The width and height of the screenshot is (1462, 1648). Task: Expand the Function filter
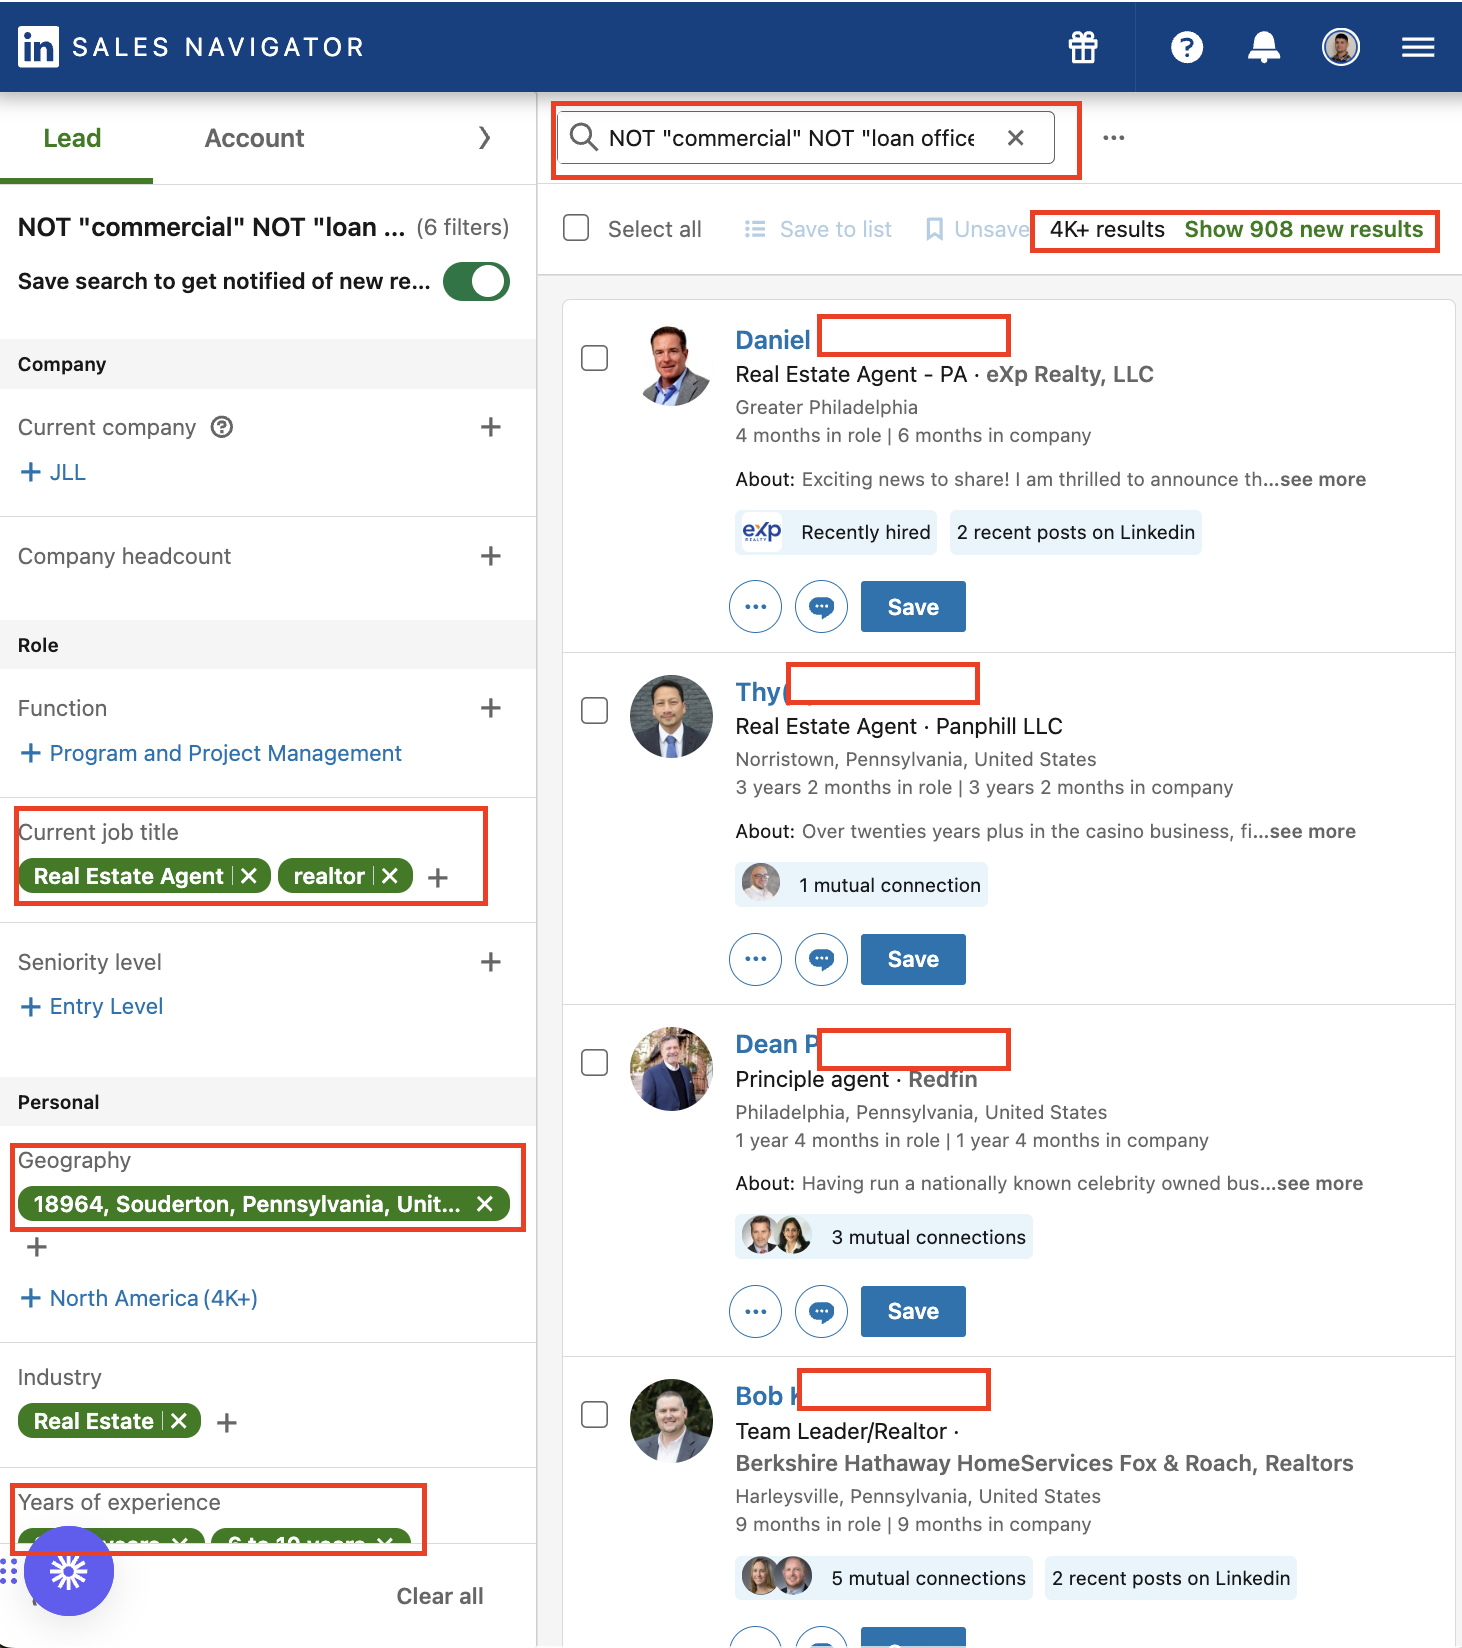[x=491, y=708]
